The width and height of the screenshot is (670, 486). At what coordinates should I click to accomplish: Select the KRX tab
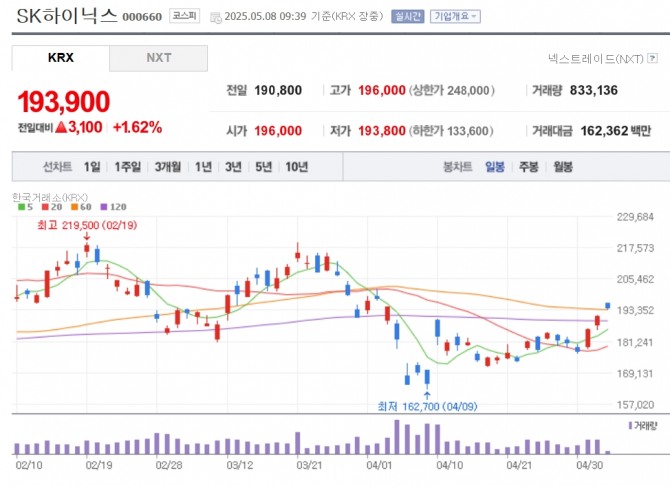[61, 58]
